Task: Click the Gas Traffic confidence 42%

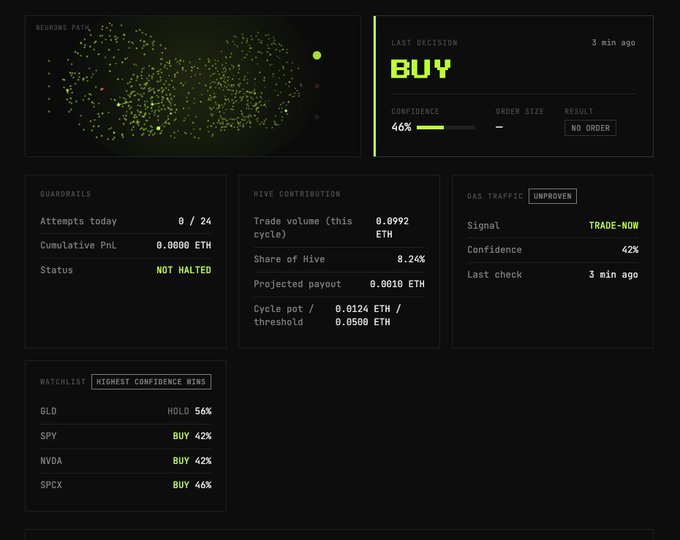Action: click(x=630, y=250)
